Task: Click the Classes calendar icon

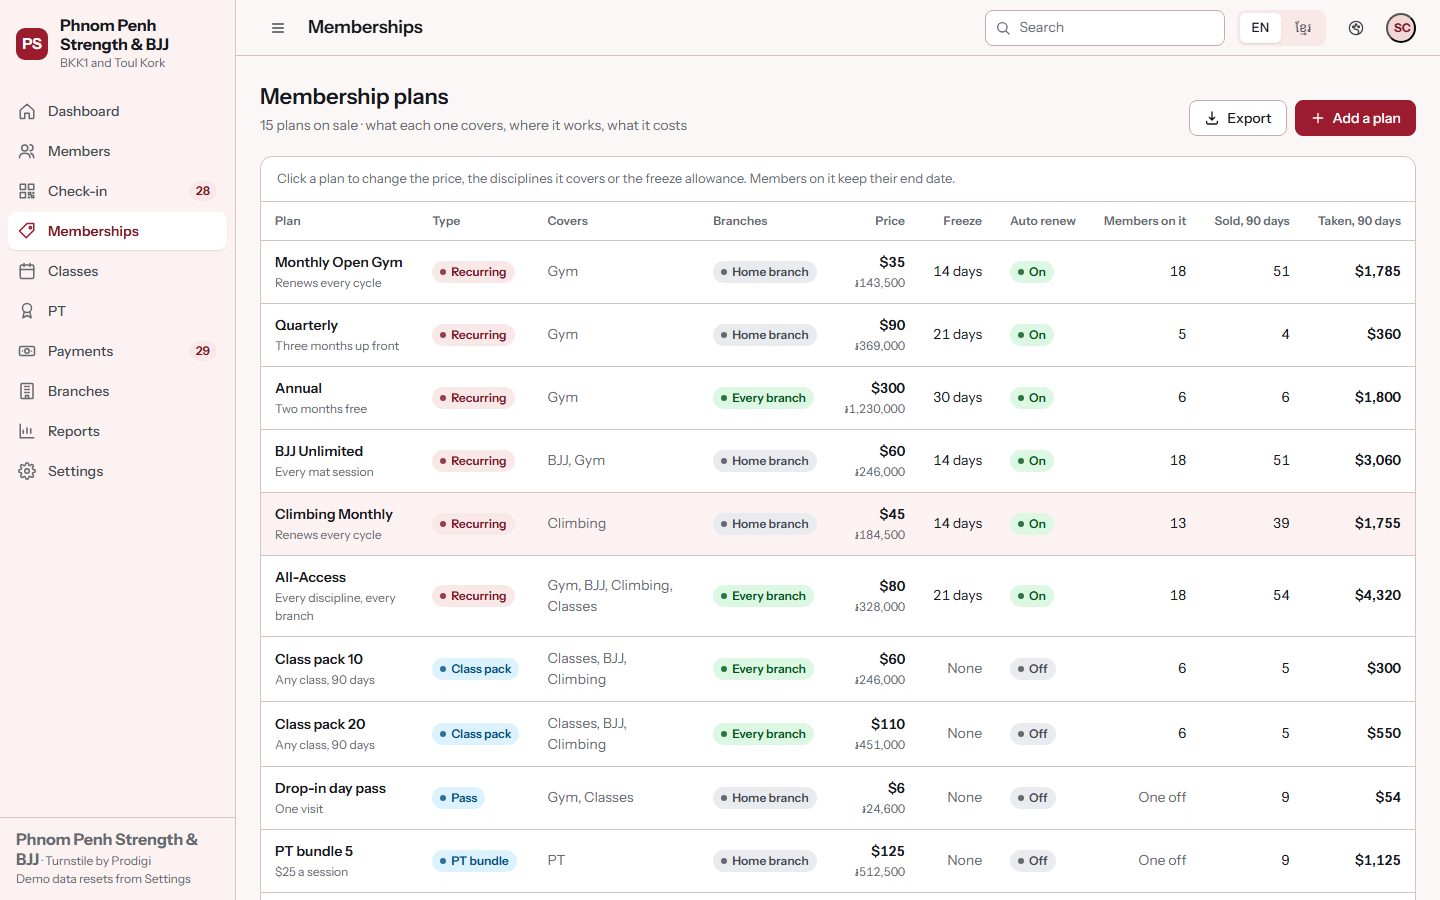Action: (27, 271)
